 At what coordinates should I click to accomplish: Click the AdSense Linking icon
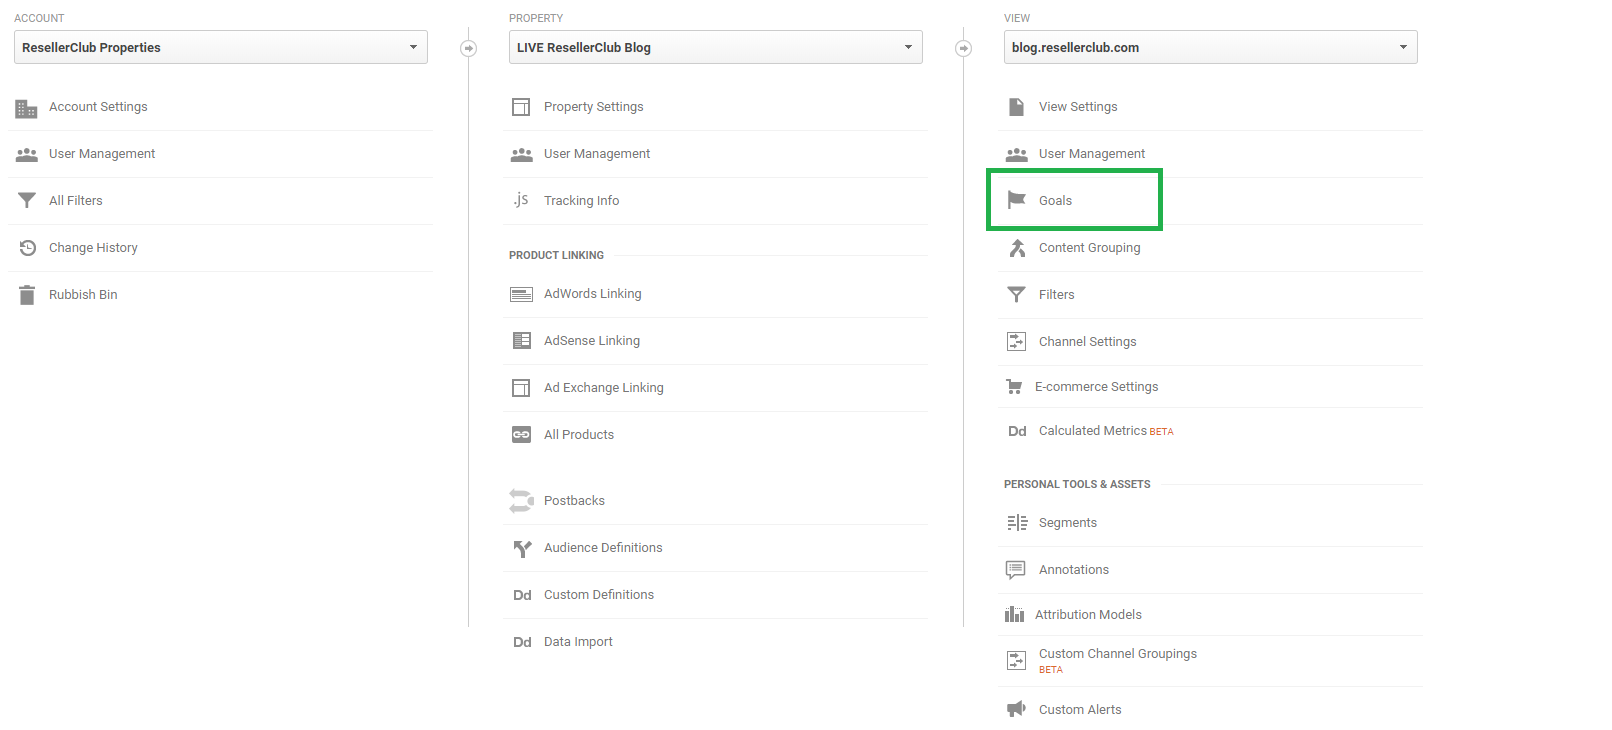[x=522, y=341]
